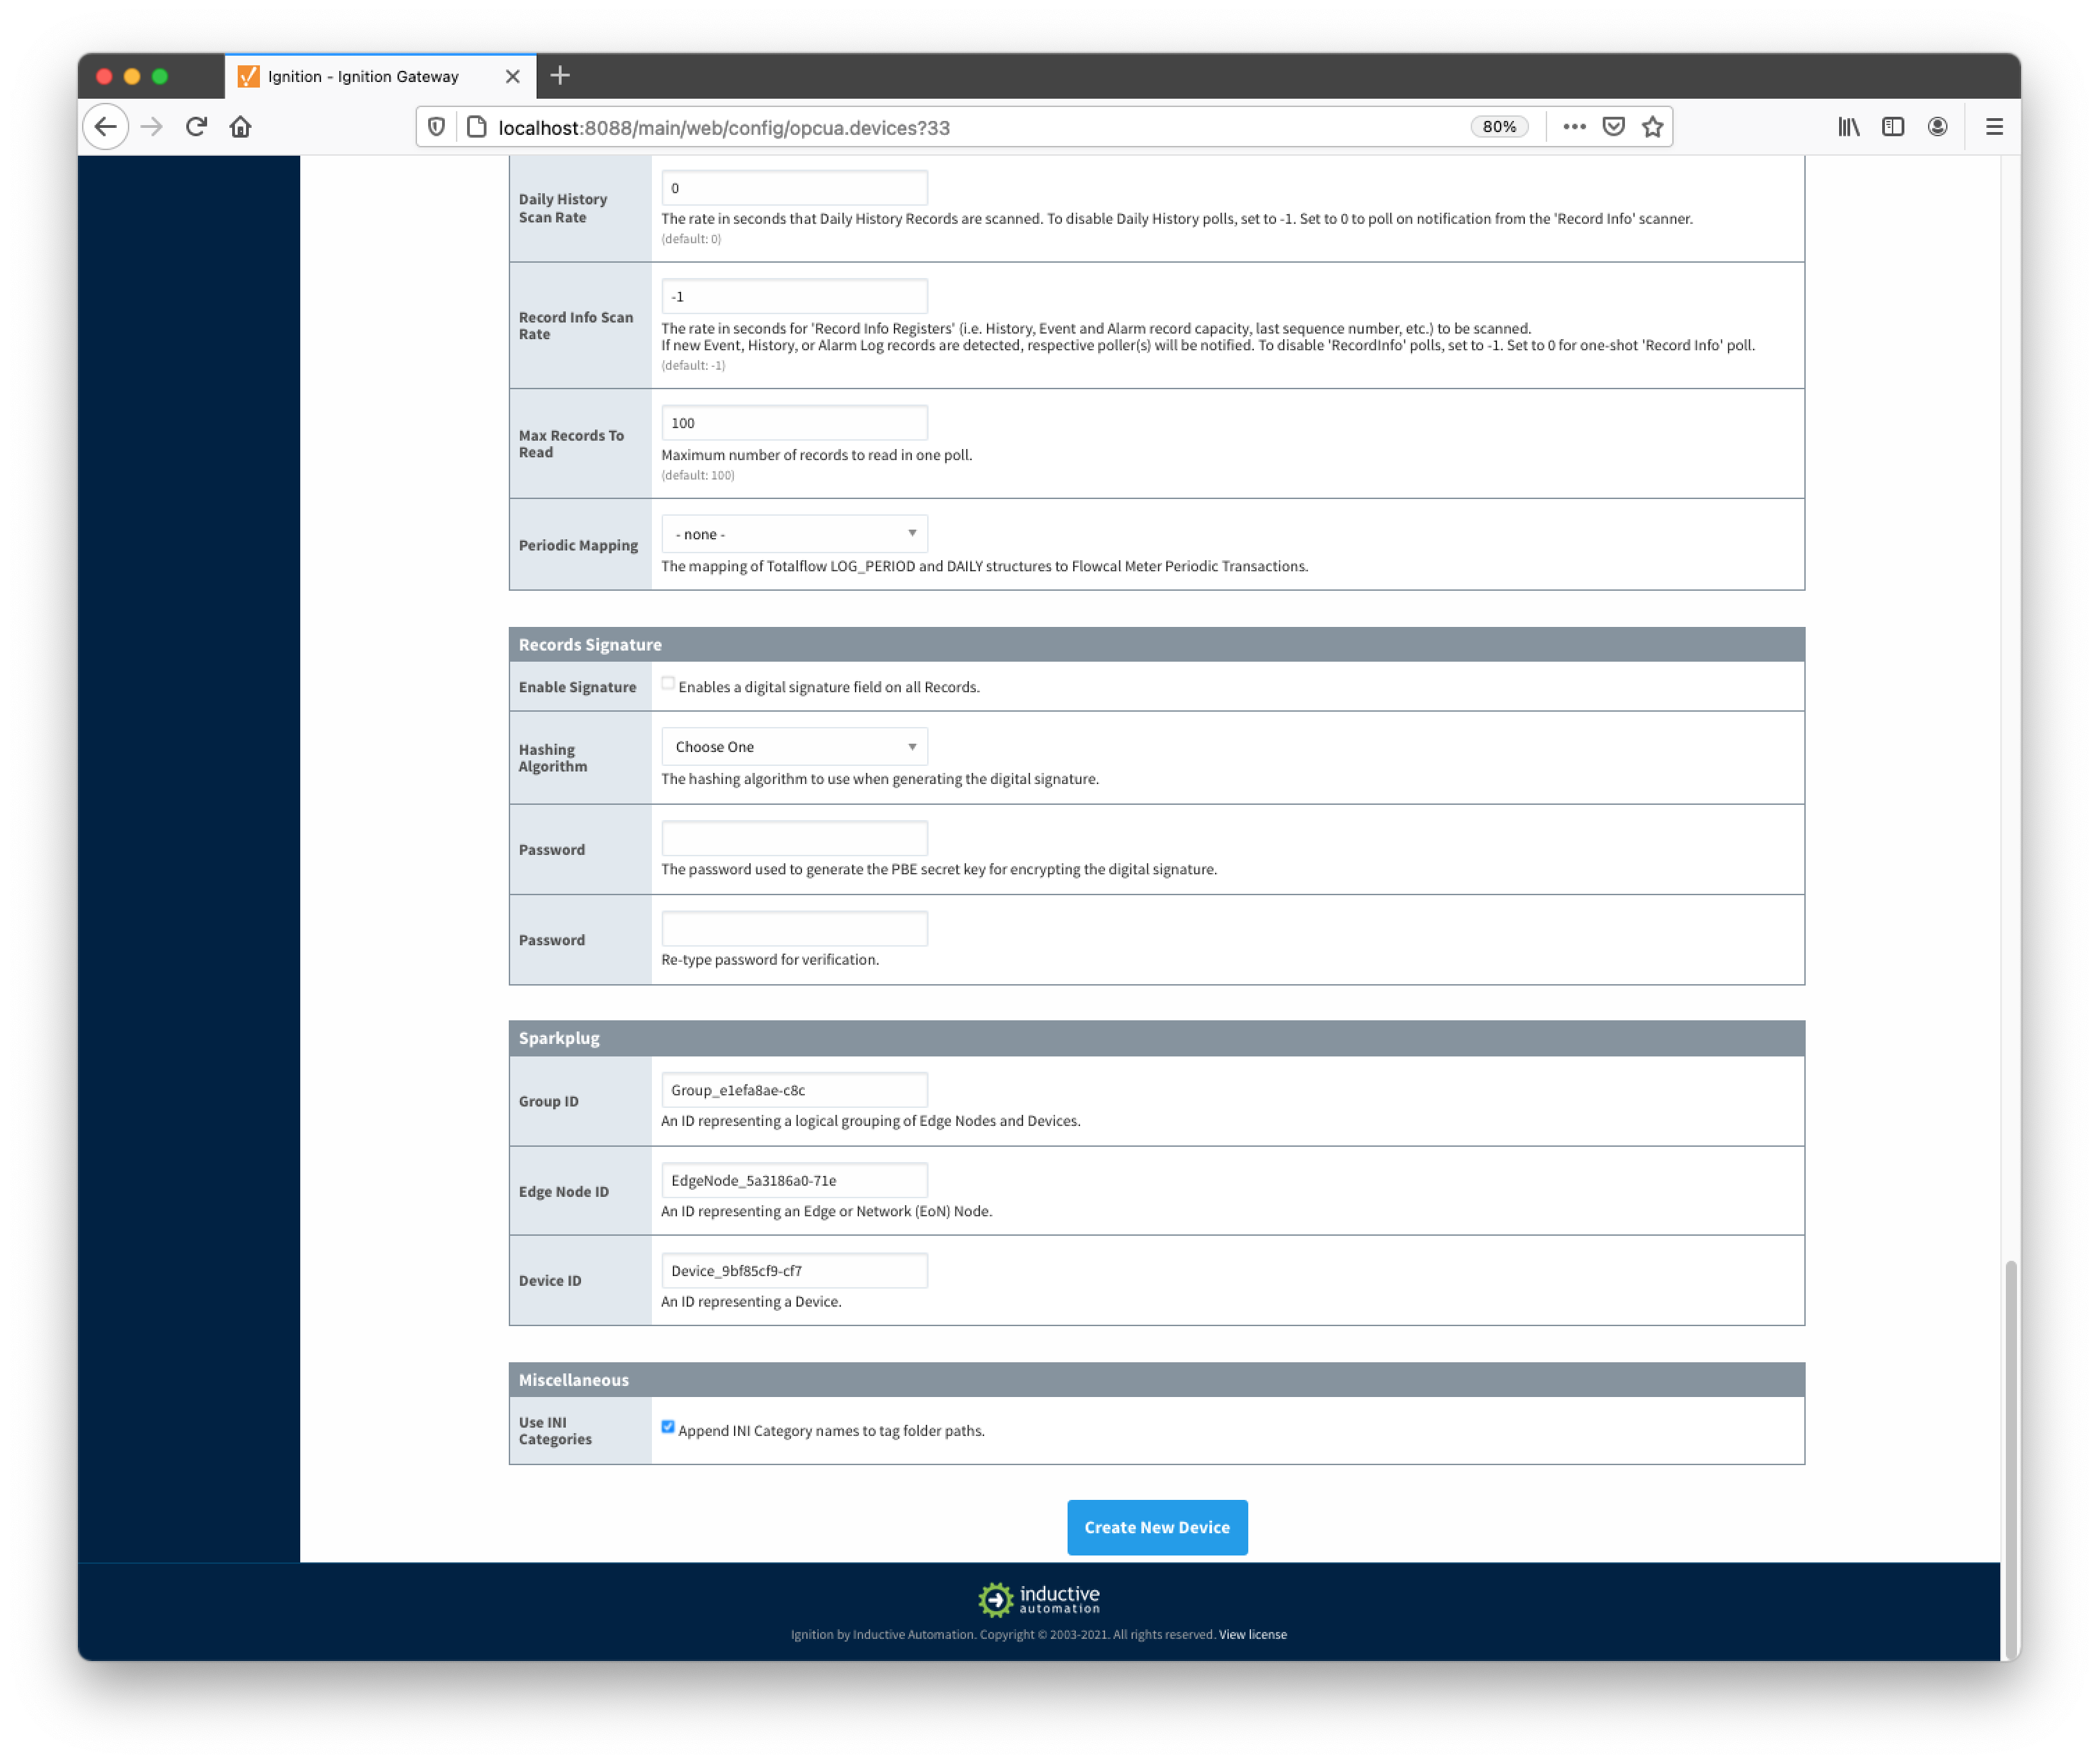This screenshot has height=1764, width=2099.
Task: Click the Record Info Scan Rate label
Action: pyautogui.click(x=576, y=326)
